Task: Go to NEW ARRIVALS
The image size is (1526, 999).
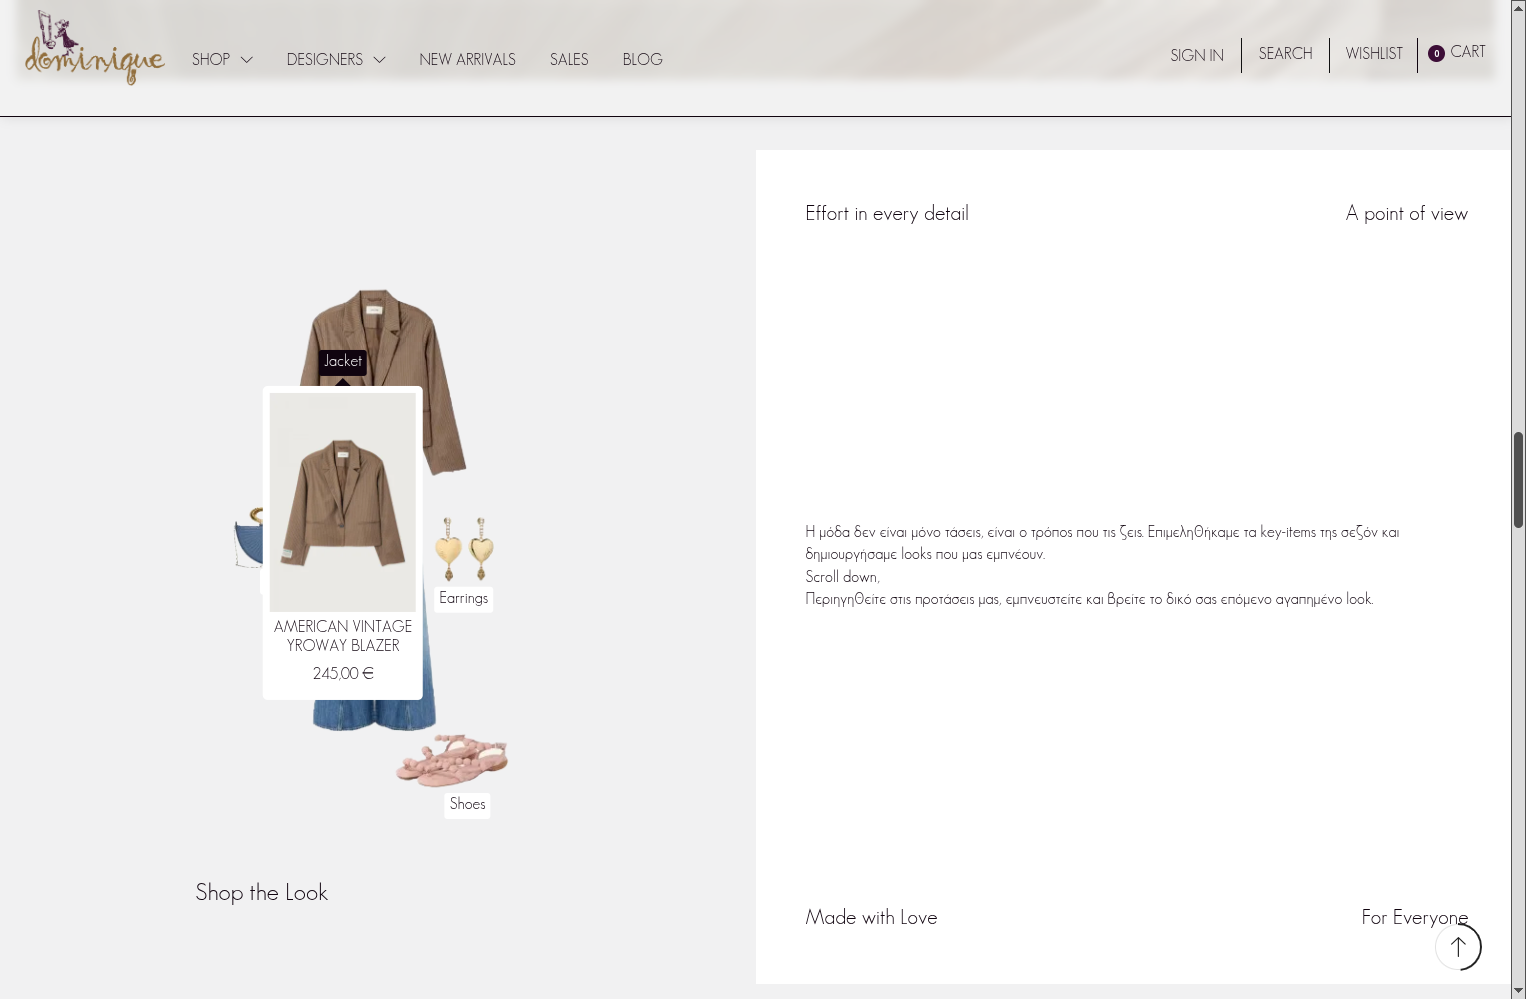Action: pos(468,60)
